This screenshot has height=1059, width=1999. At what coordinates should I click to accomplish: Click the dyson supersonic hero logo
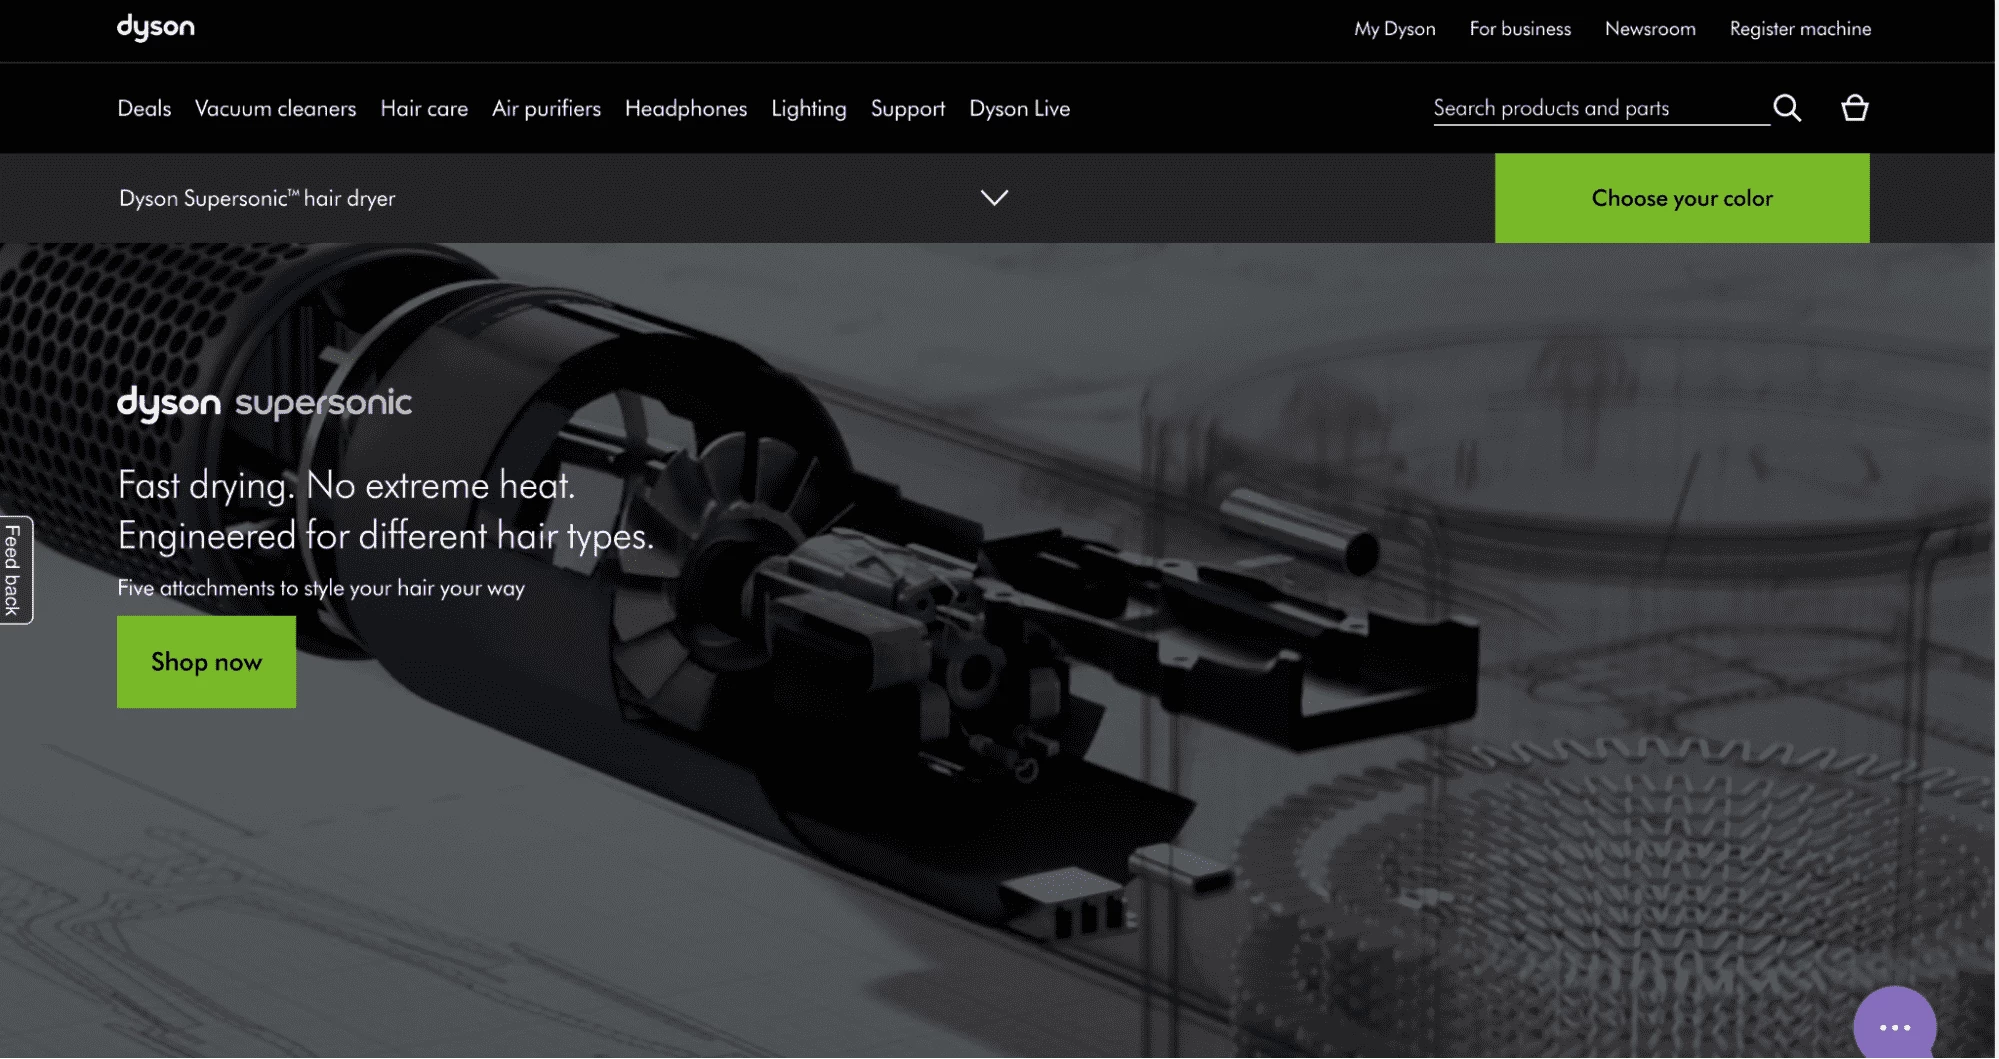click(x=264, y=403)
